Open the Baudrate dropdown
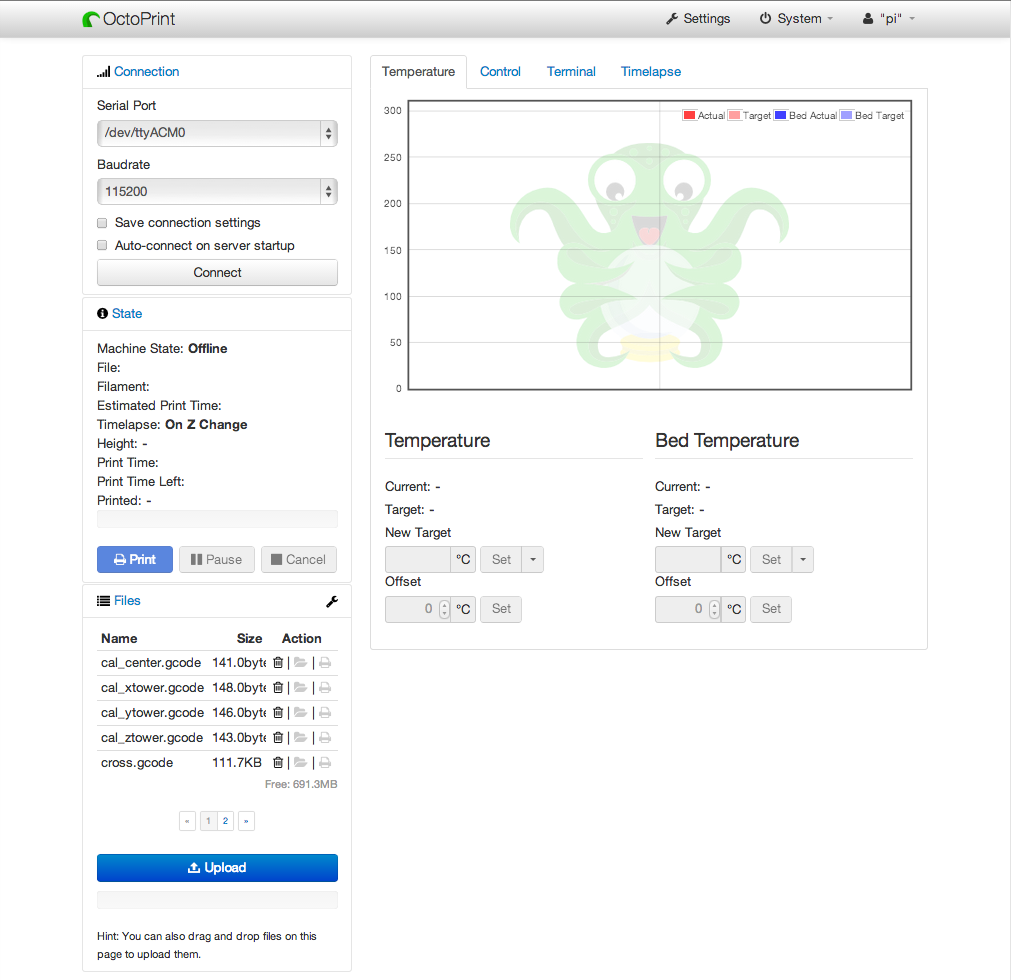Screen dimensions: 1011x980 (217, 191)
